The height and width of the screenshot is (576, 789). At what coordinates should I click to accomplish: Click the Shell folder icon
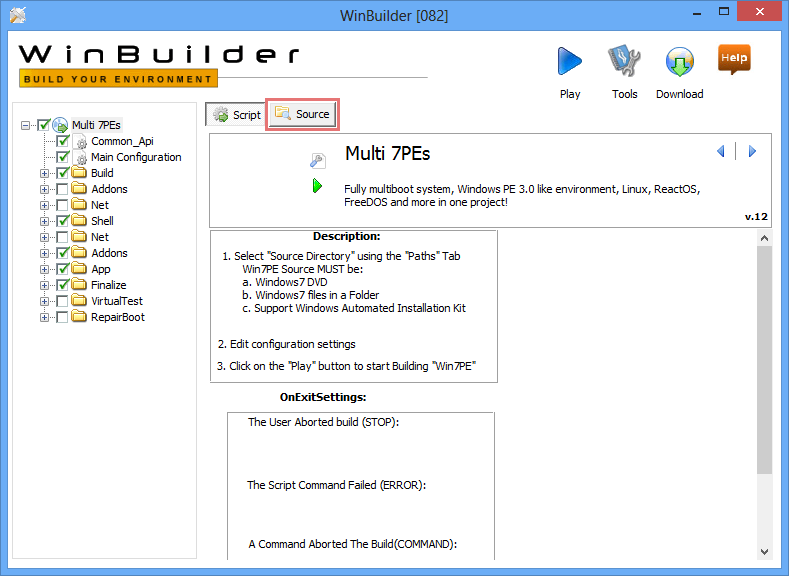(x=79, y=220)
